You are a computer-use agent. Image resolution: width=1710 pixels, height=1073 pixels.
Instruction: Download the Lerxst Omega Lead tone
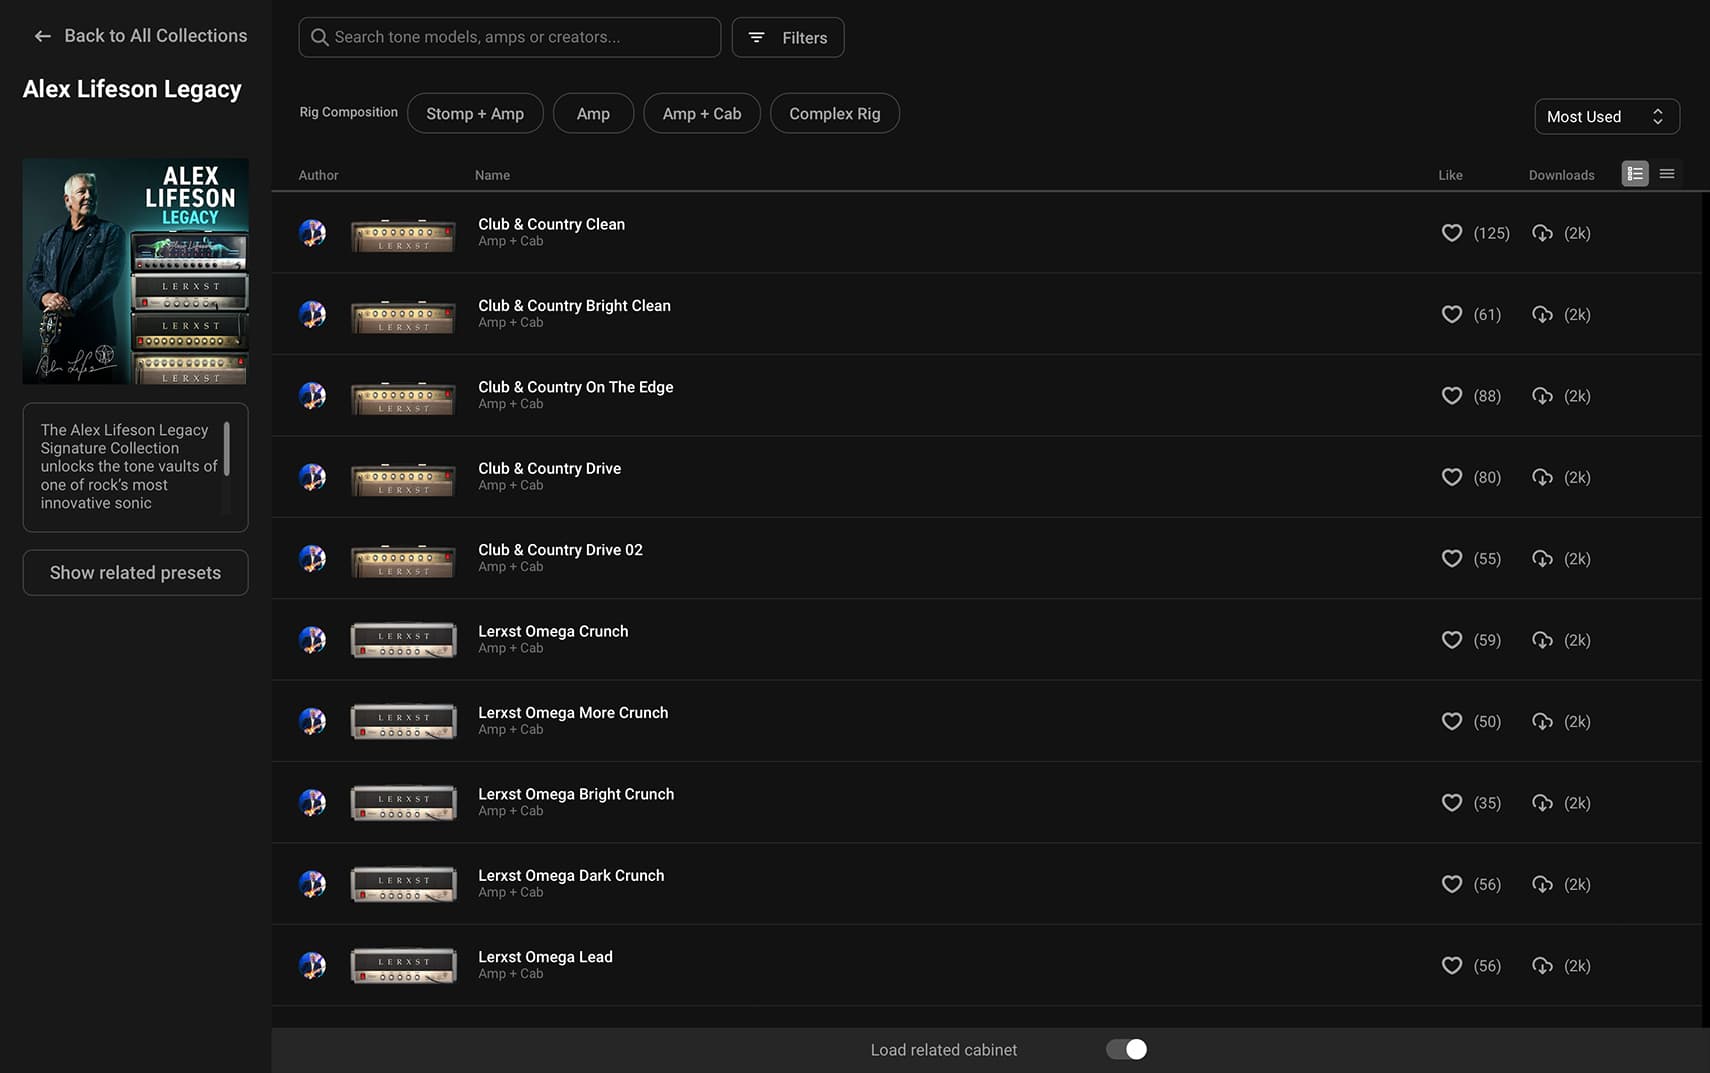1543,966
